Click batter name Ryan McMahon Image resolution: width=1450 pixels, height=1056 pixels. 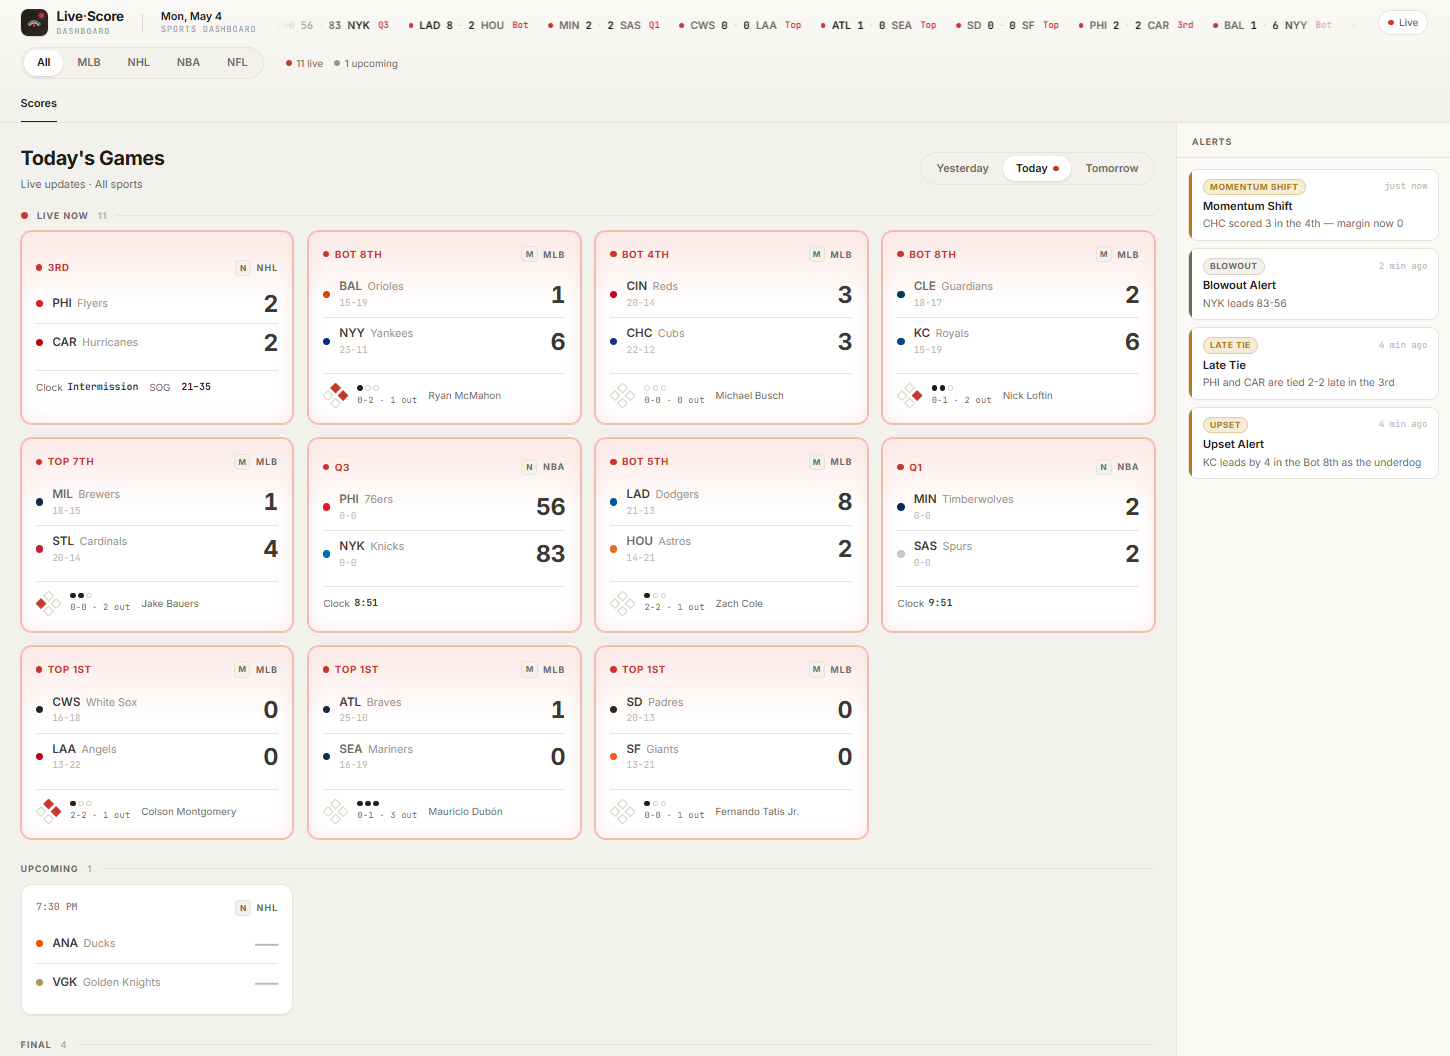click(465, 396)
